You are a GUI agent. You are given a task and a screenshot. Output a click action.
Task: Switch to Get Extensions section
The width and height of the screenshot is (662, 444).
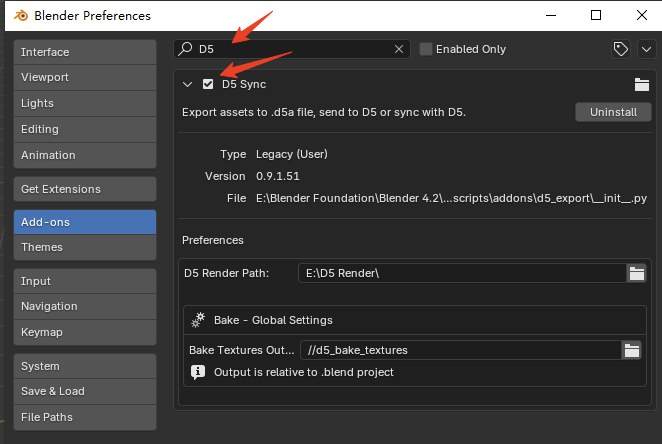tap(85, 189)
